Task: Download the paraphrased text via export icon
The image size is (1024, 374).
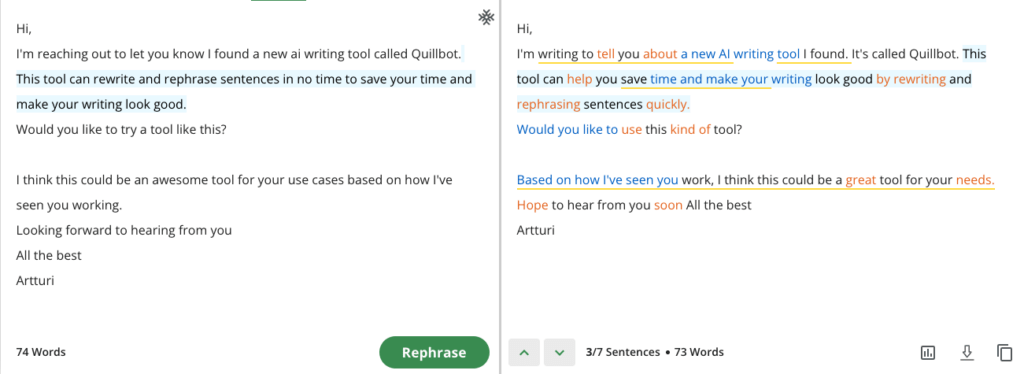Action: [x=967, y=352]
